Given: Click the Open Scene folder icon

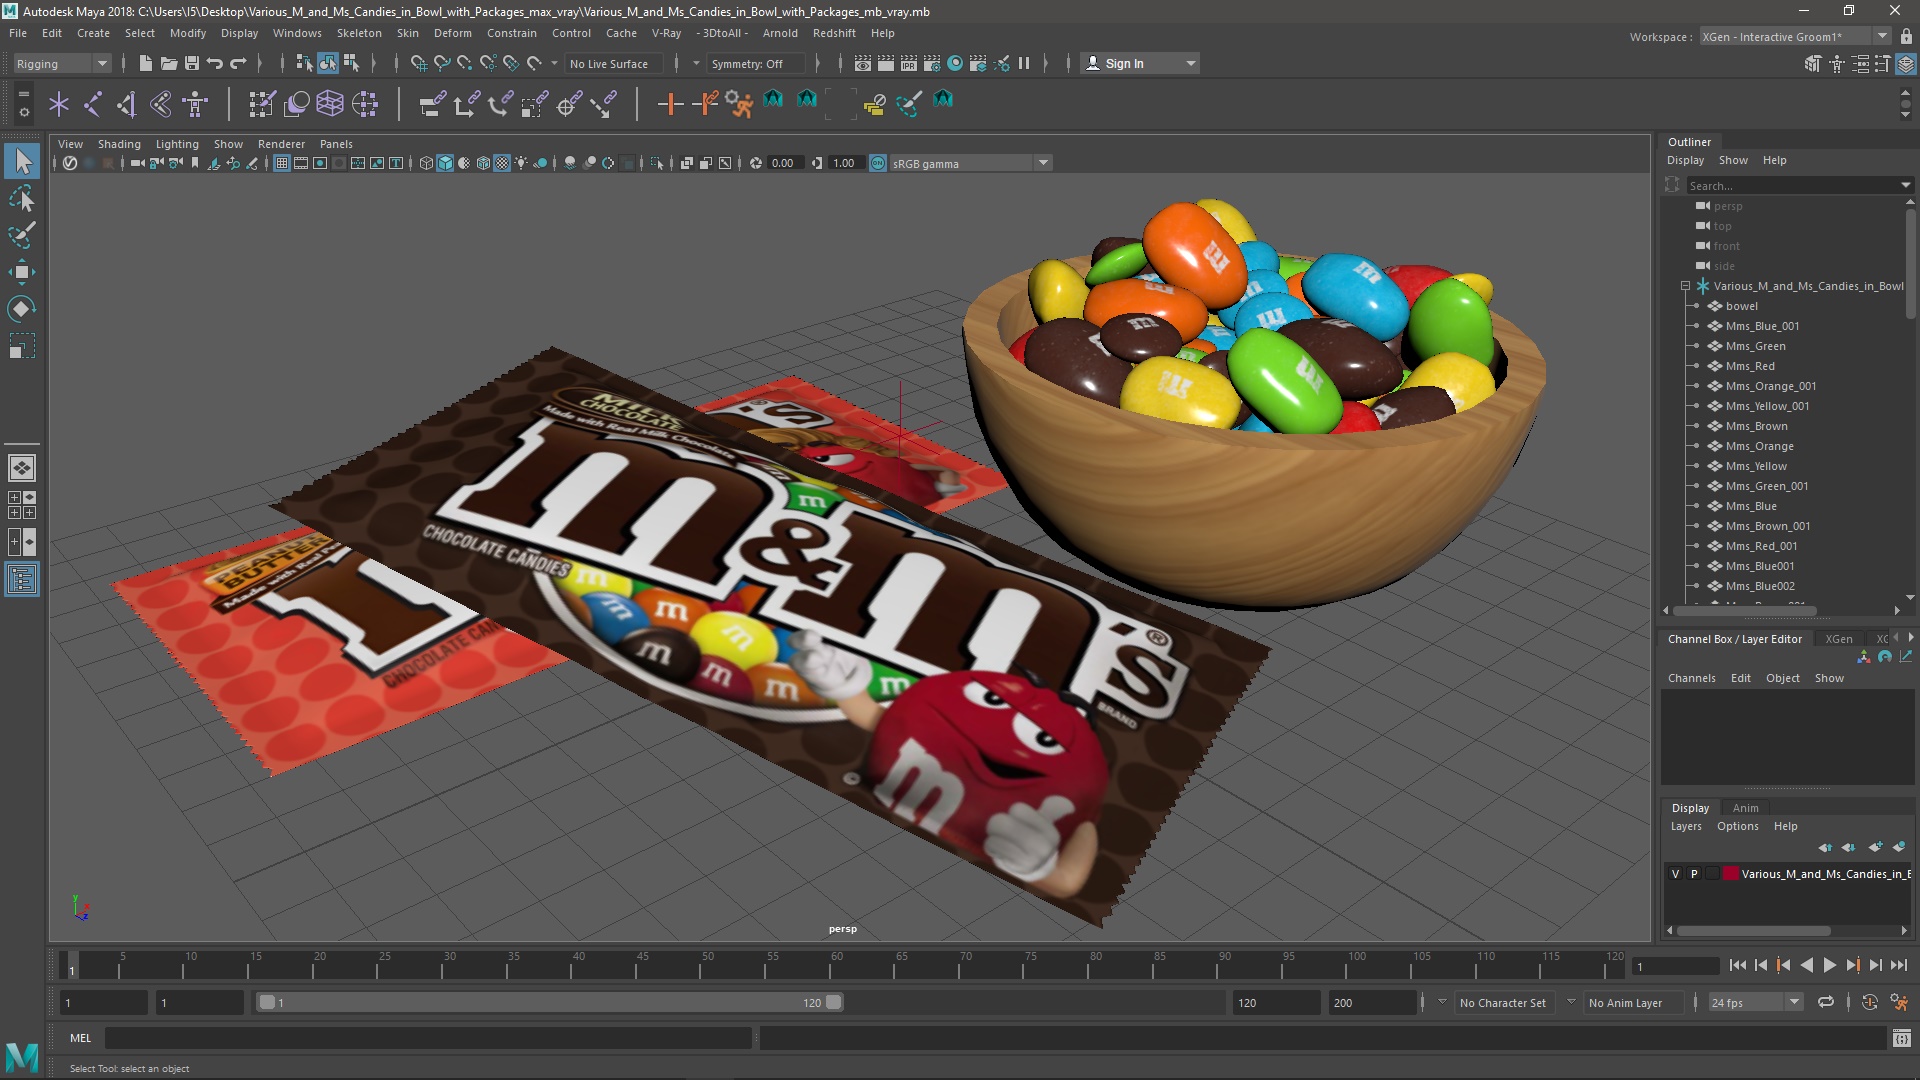Looking at the screenshot, I should 169,63.
